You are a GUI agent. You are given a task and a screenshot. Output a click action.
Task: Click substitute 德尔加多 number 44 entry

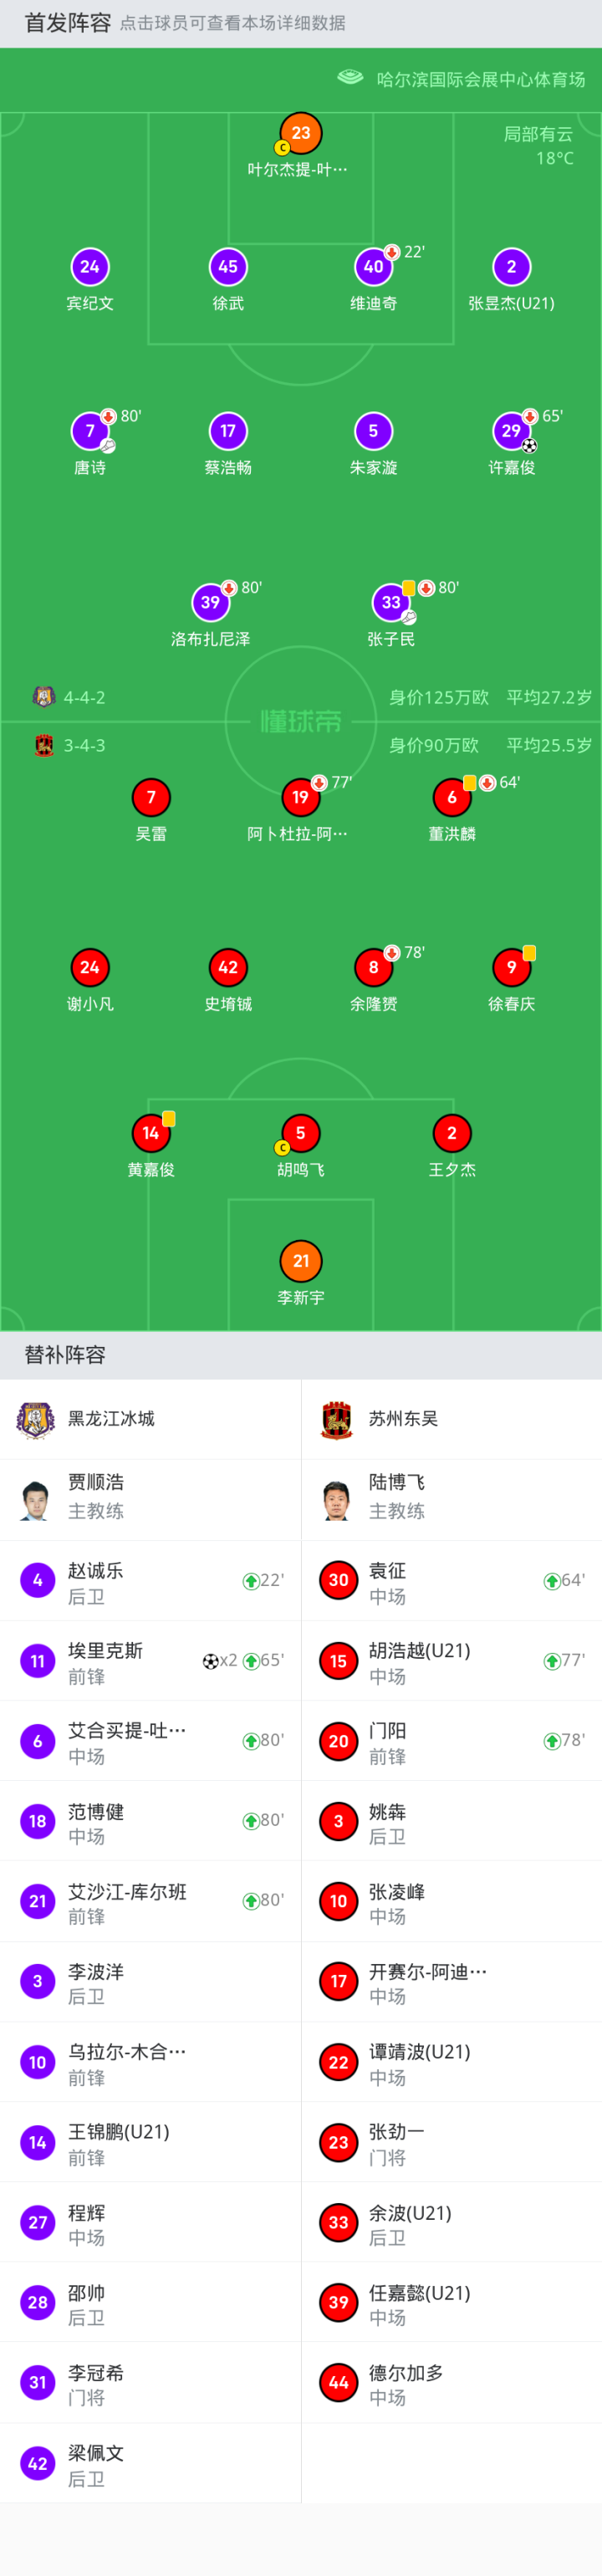click(x=451, y=2383)
